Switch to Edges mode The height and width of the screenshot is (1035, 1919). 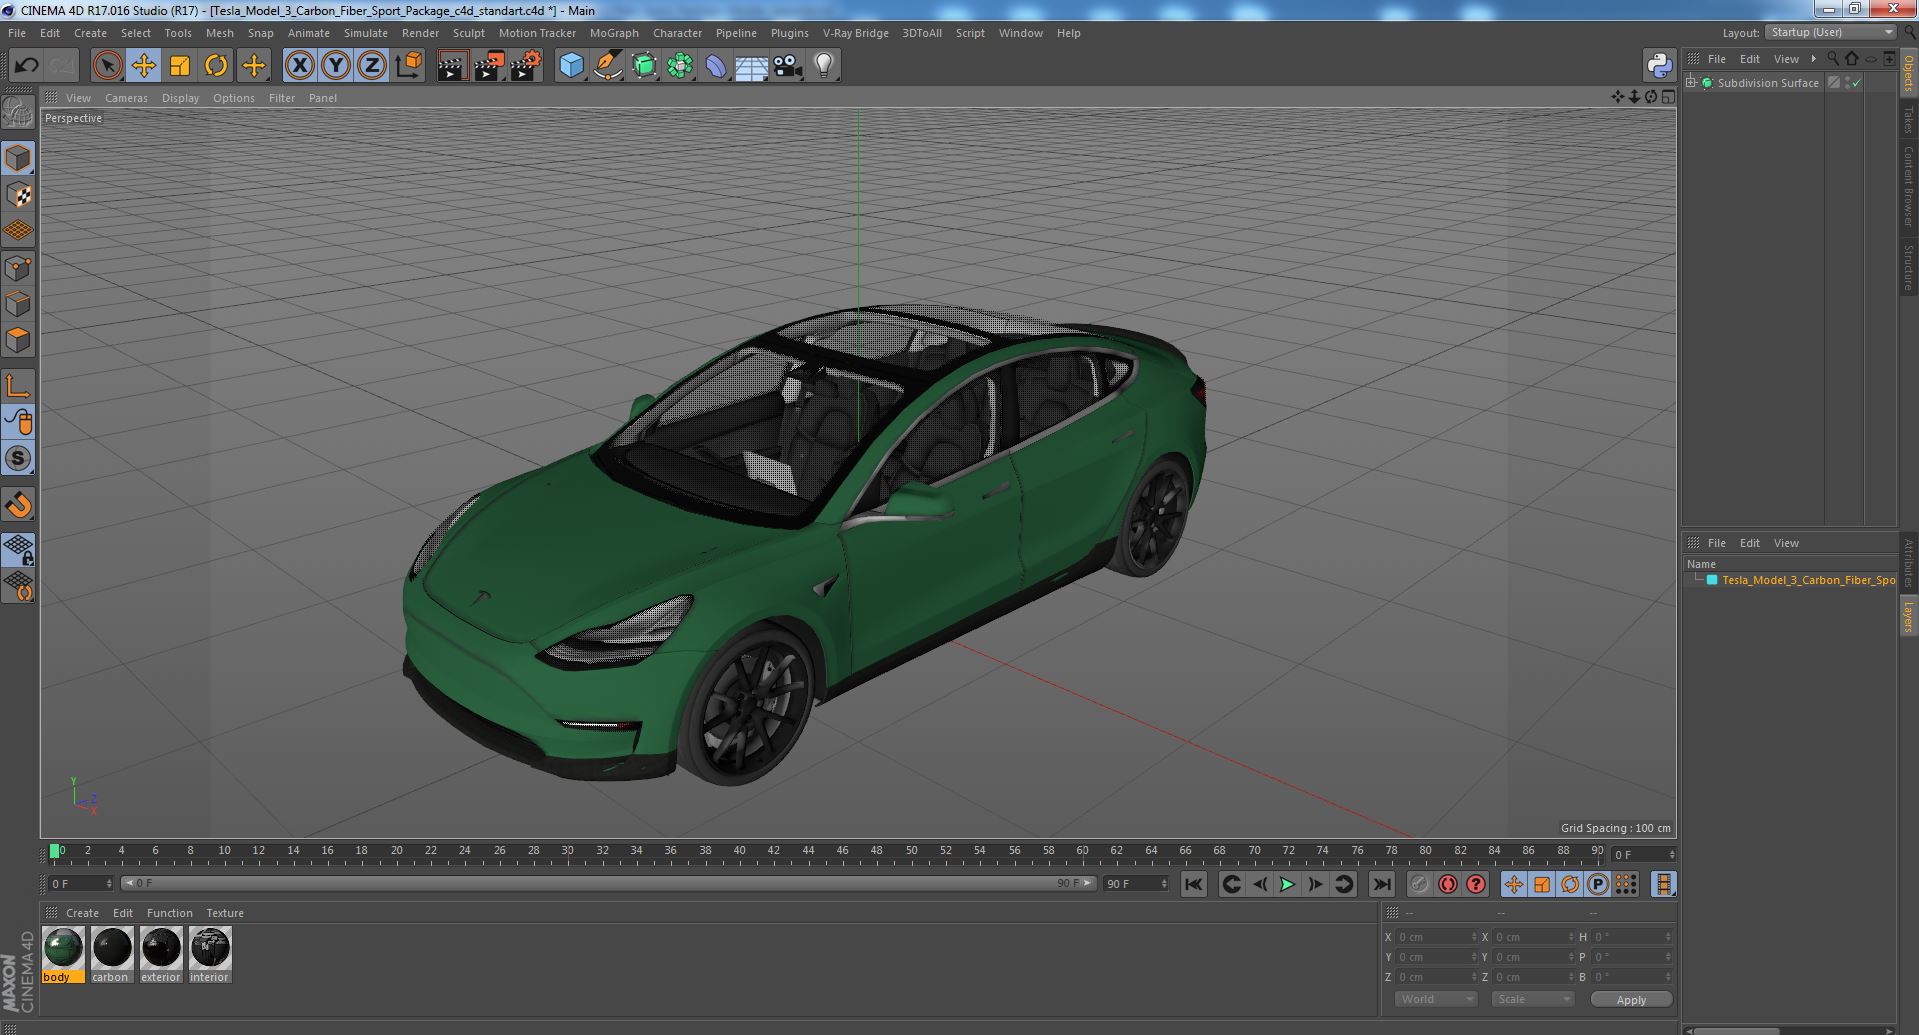click(18, 304)
